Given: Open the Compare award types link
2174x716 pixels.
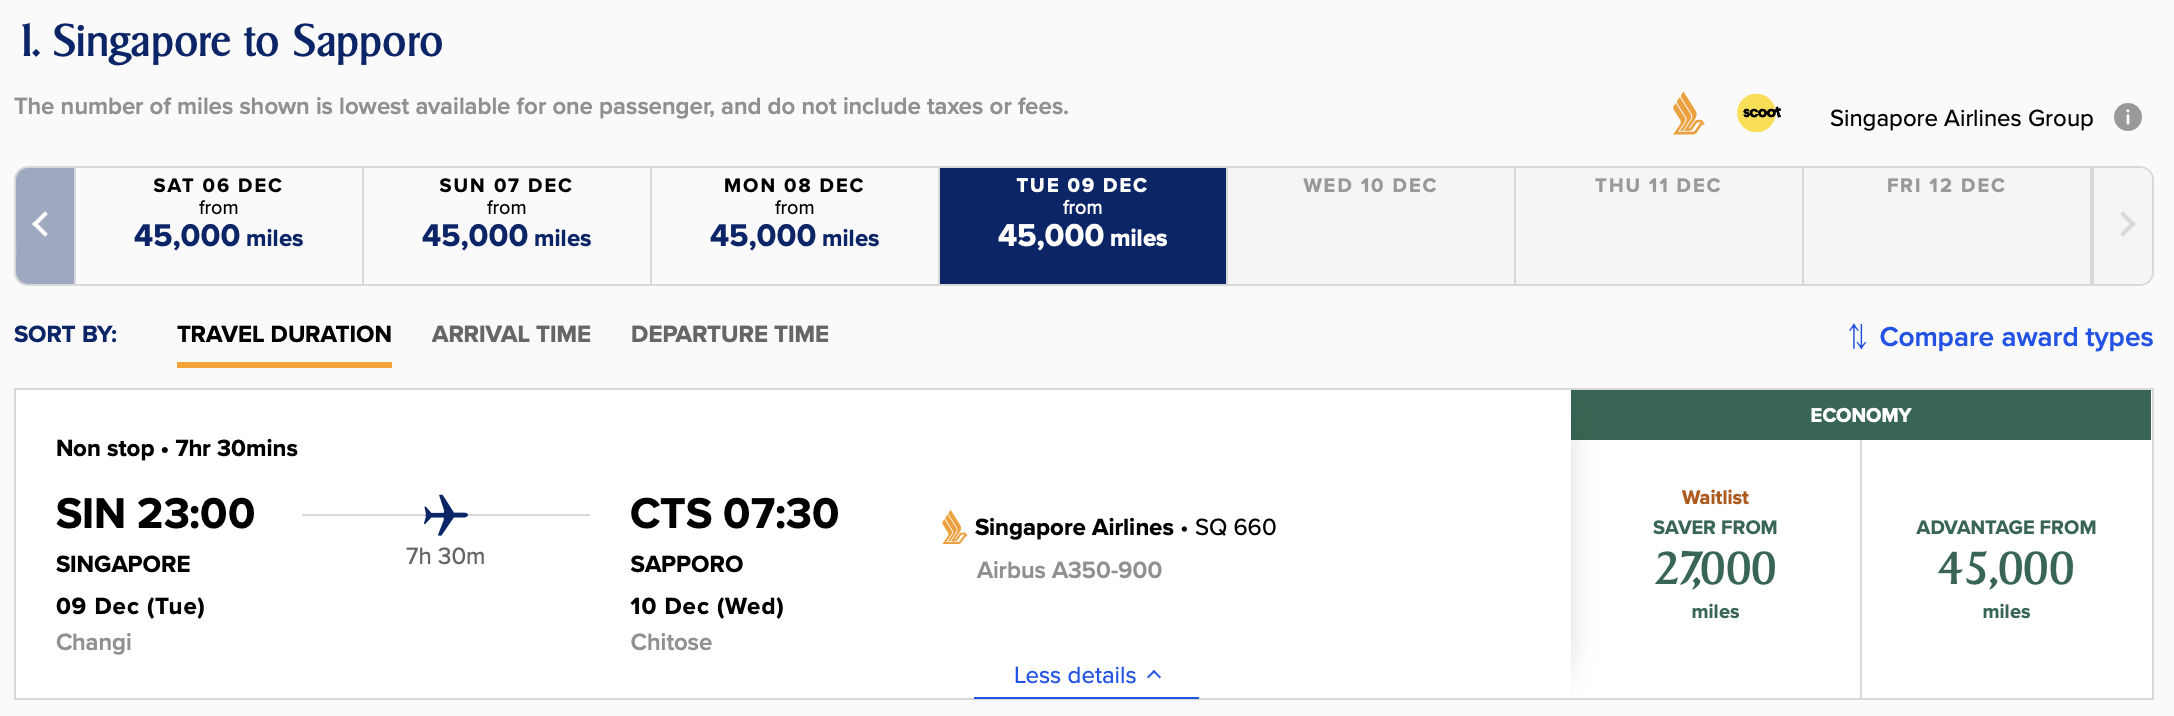Looking at the screenshot, I should coord(2015,337).
